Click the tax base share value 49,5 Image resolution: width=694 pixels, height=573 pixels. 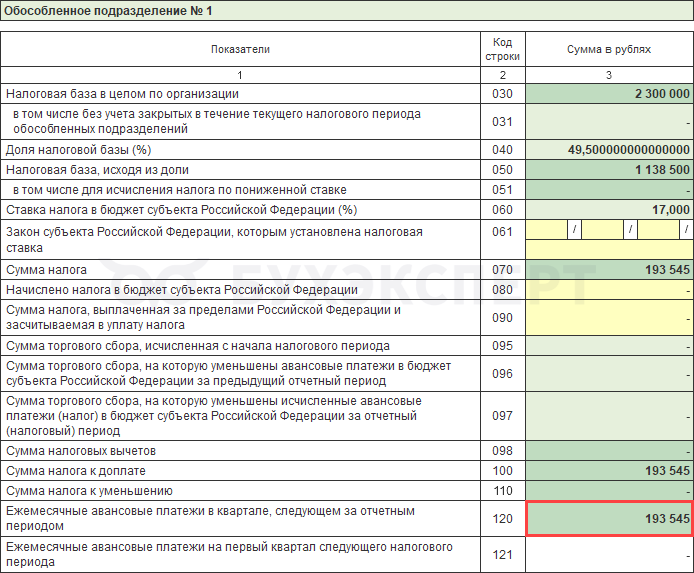[x=609, y=150]
